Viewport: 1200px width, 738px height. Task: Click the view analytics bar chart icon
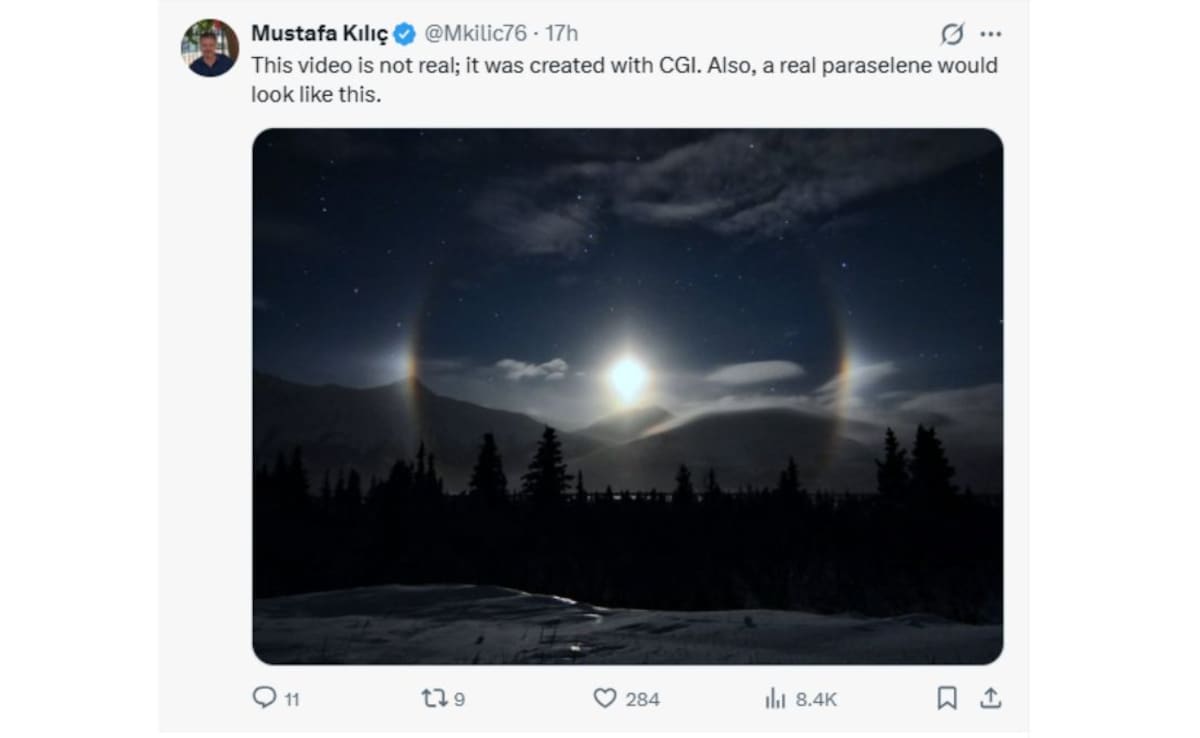point(775,699)
